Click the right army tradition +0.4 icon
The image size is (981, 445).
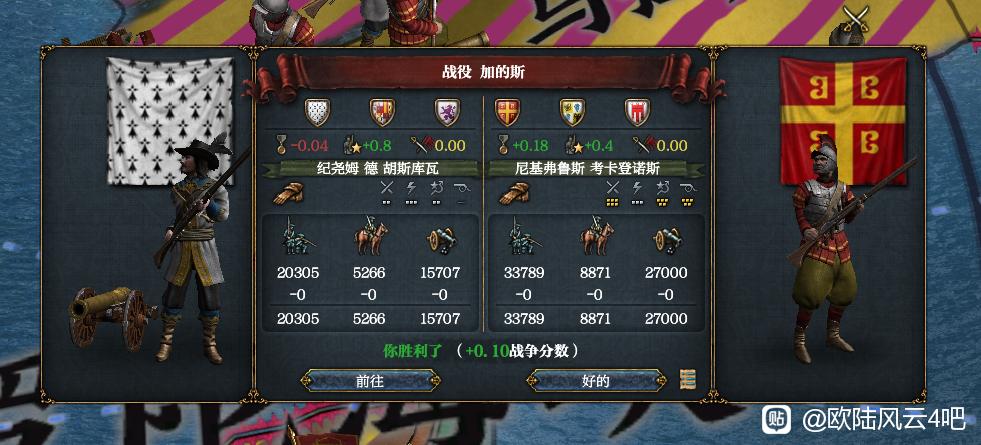click(x=574, y=146)
